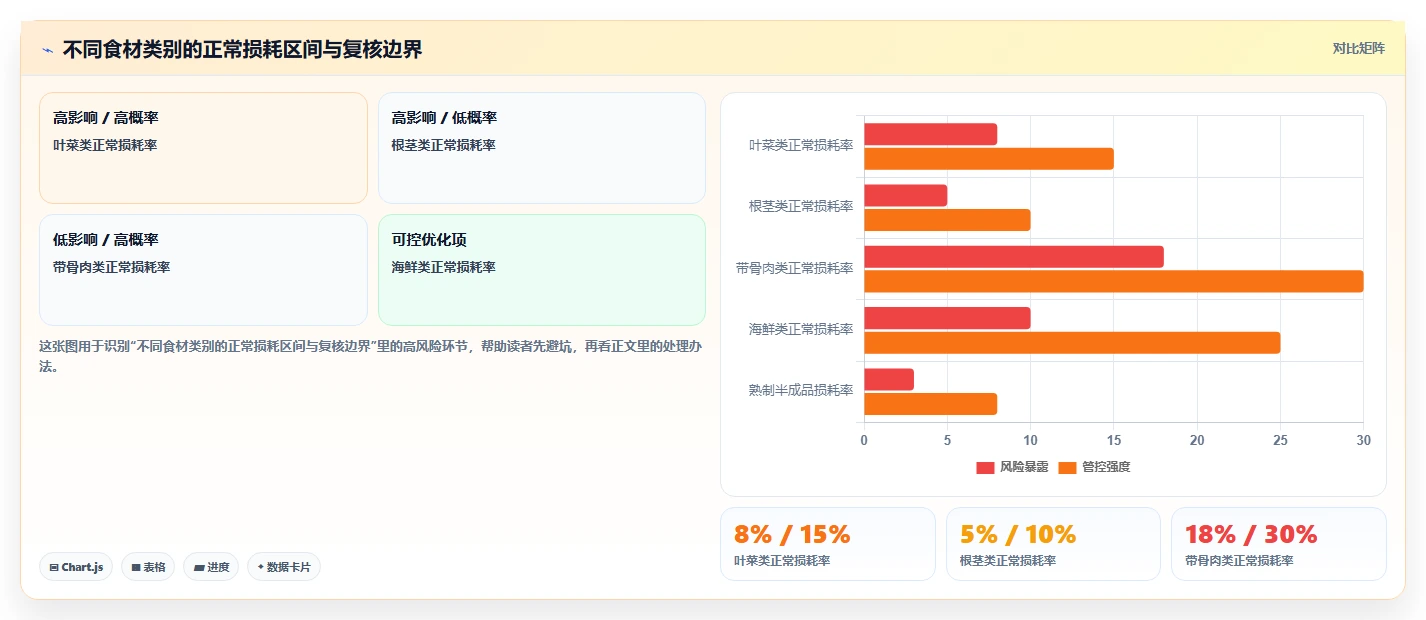Click the small blue icon before the title
The image size is (1426, 620).
(x=47, y=50)
